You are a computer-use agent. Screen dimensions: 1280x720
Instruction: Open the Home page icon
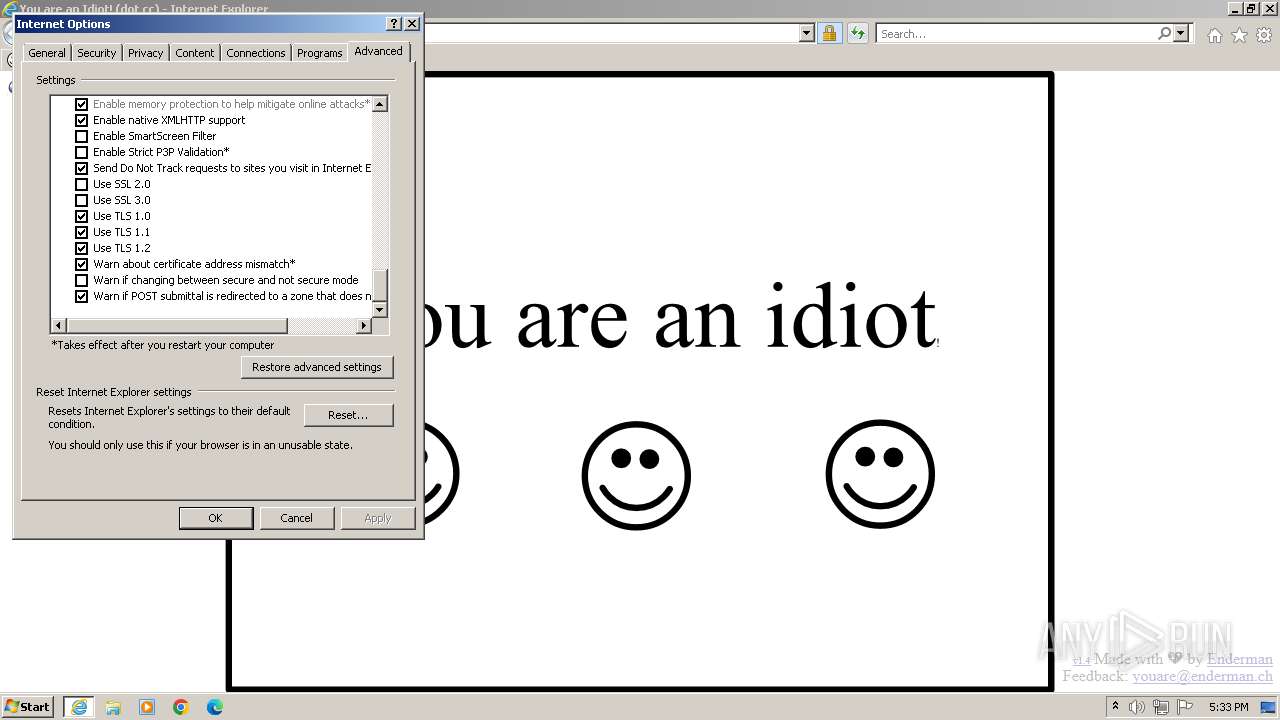[1214, 35]
